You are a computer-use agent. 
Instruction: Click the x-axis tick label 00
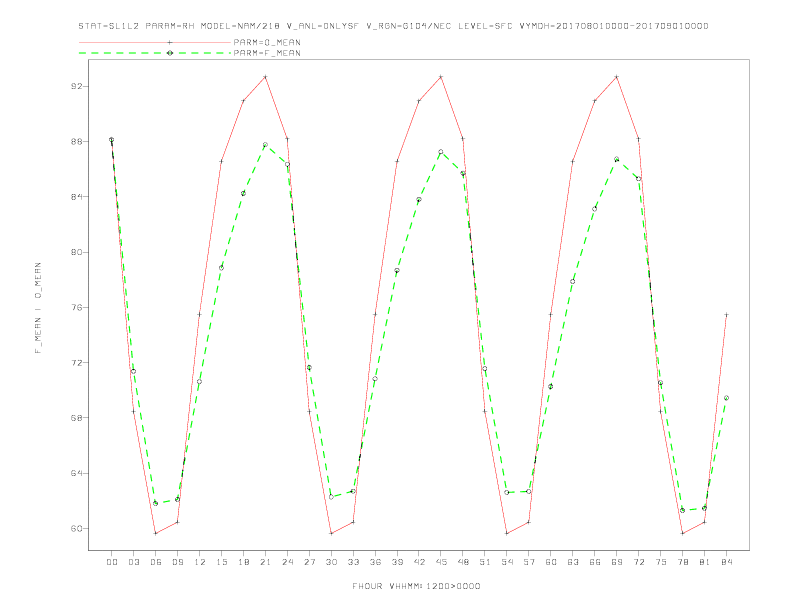112,562
